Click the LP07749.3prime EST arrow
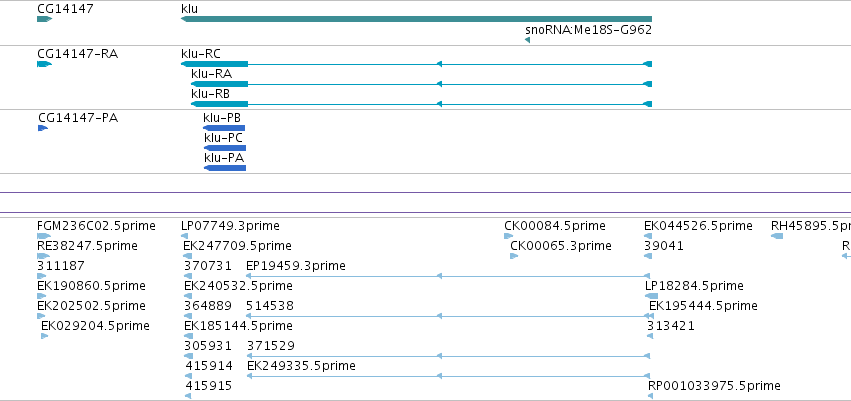The width and height of the screenshot is (851, 401). pos(185,236)
